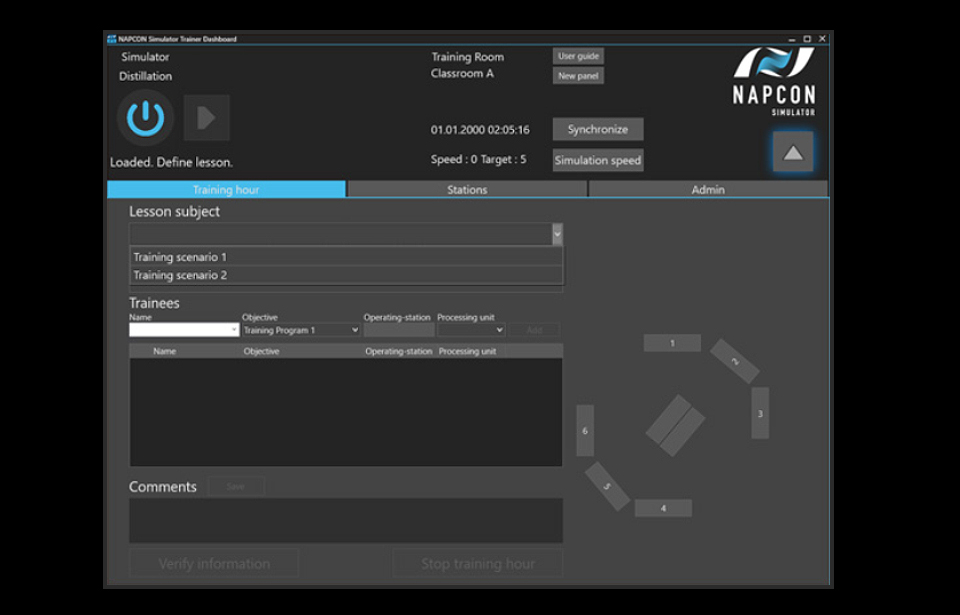The image size is (960, 615).
Task: Select station 1 on the classroom layout
Action: pyautogui.click(x=671, y=343)
